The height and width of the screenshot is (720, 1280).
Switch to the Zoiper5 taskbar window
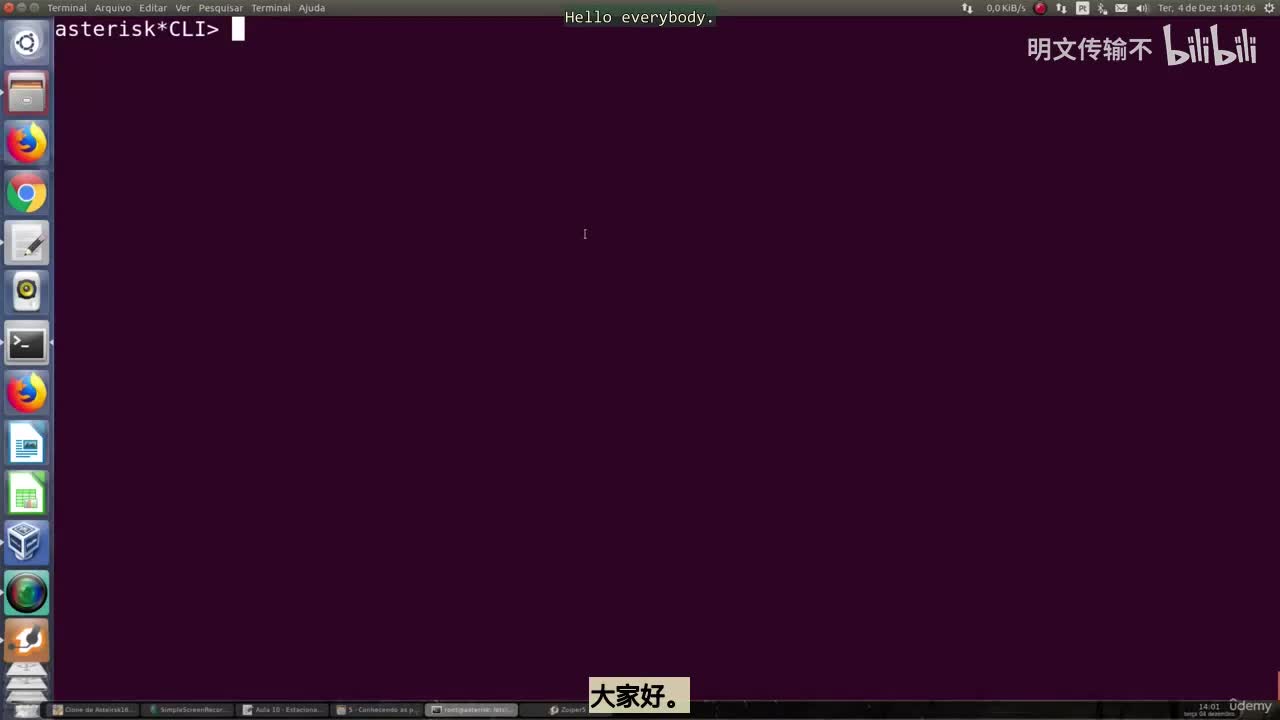tap(568, 710)
